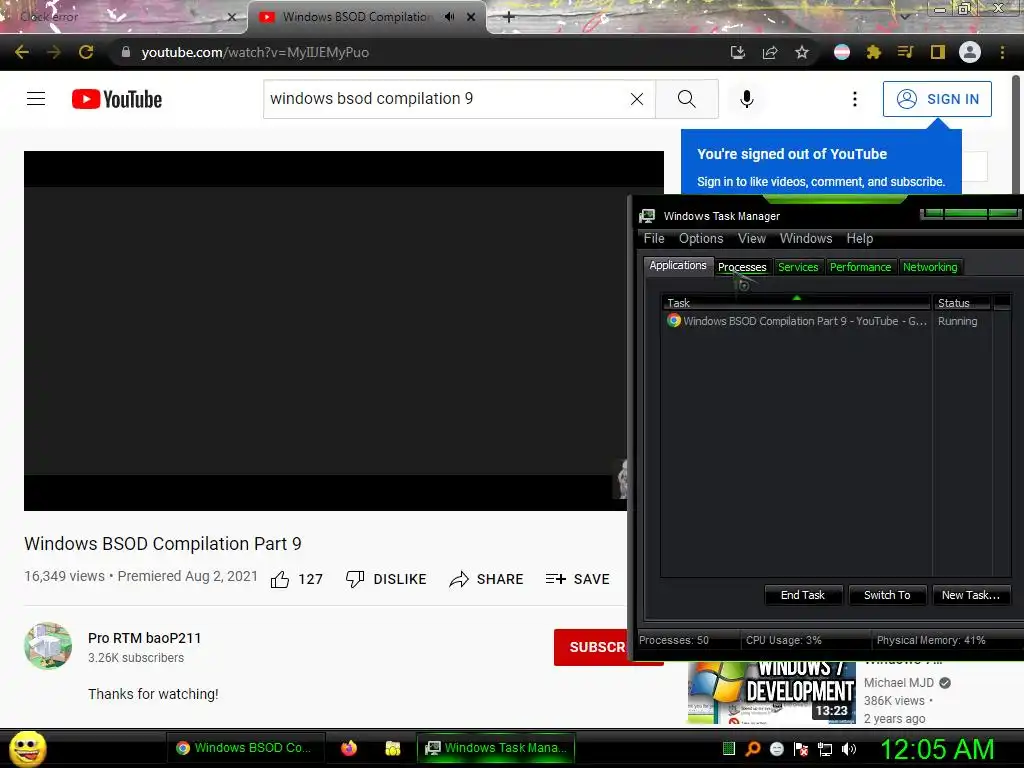Image resolution: width=1024 pixels, height=768 pixels.
Task: Click the install app icon in address bar
Action: (737, 52)
